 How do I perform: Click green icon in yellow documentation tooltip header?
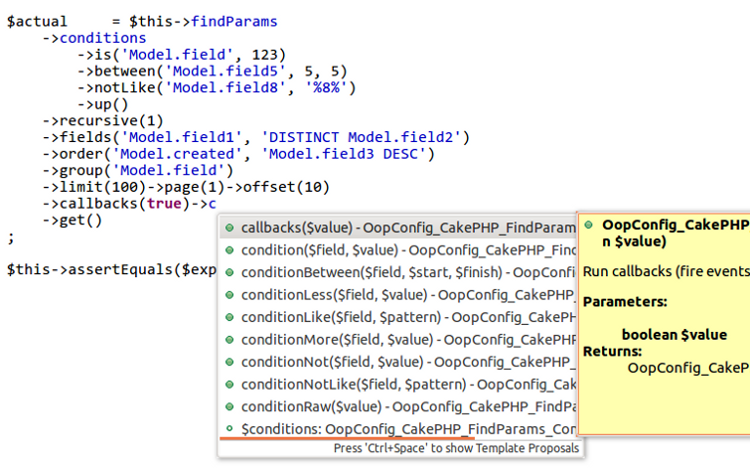point(589,224)
